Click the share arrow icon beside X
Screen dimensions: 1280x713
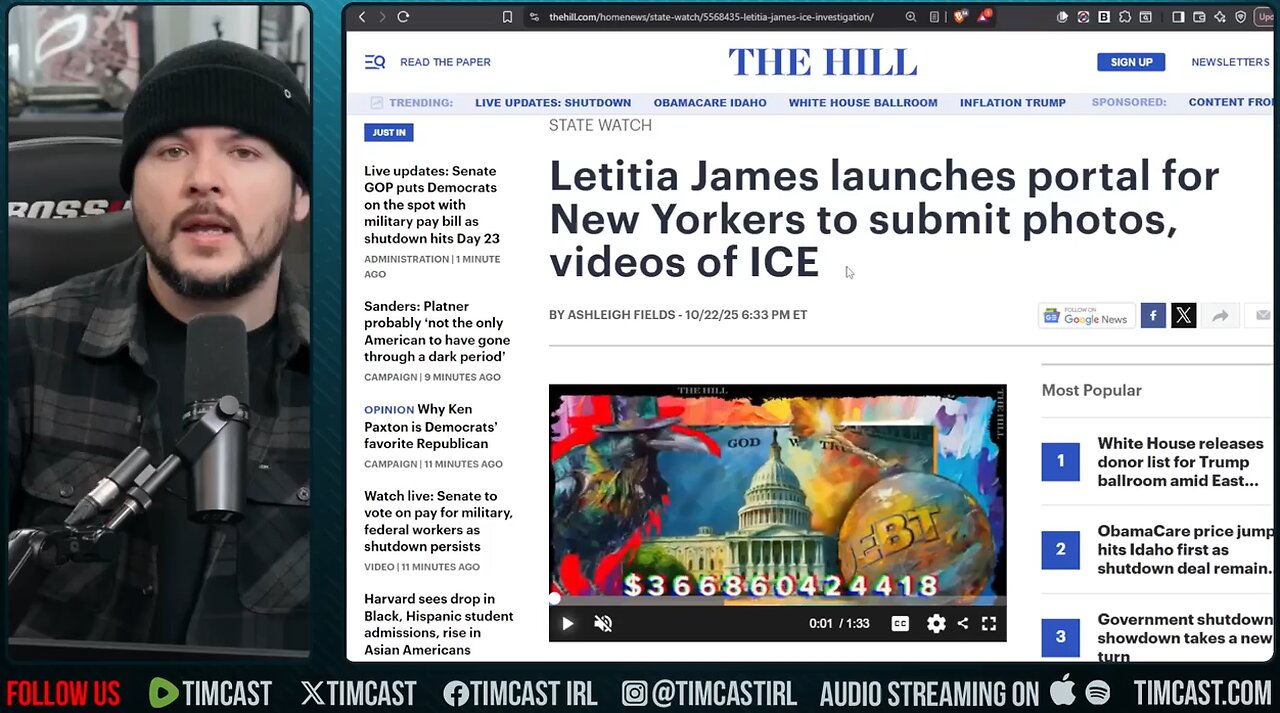tap(1220, 316)
